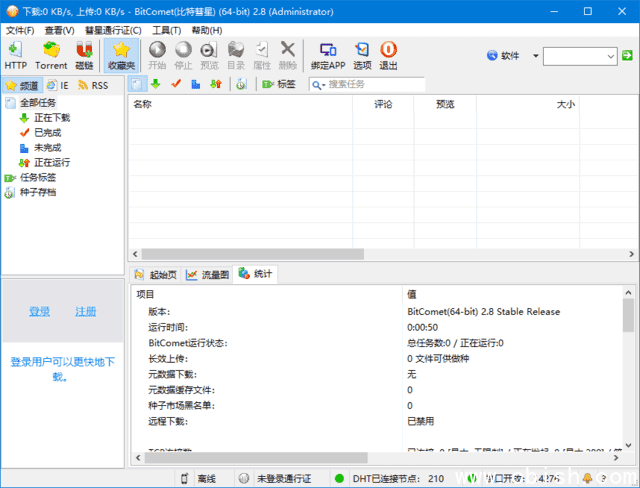640x488 pixels.
Task: Select the downloading (正在下载) tree item
Action: click(x=52, y=118)
